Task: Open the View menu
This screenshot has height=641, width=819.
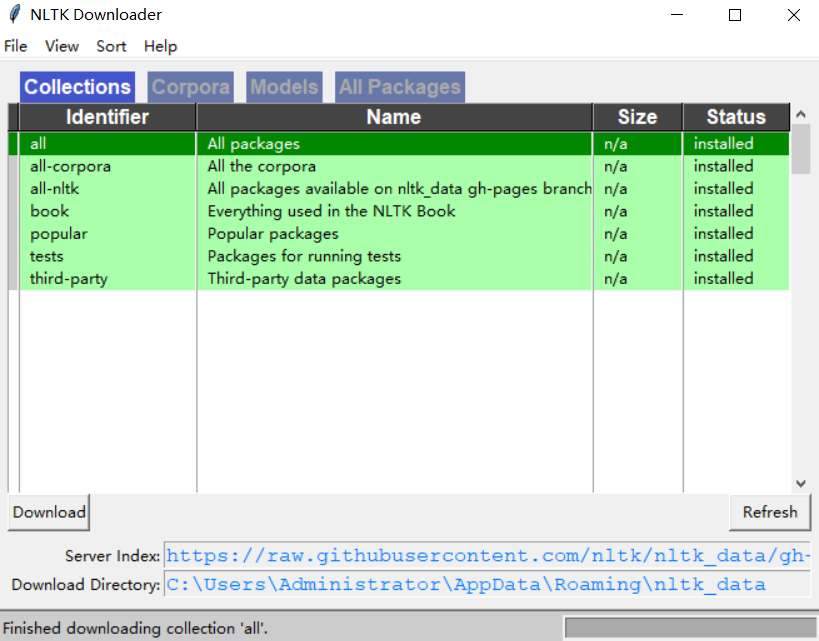Action: [61, 46]
